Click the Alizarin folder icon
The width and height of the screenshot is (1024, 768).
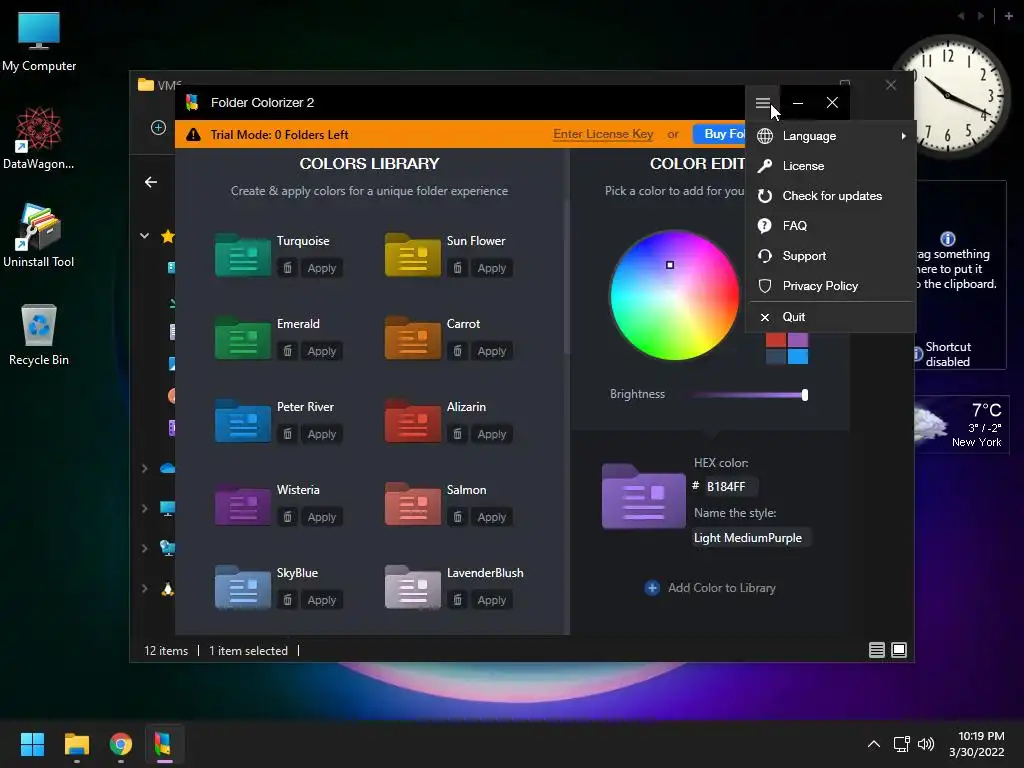click(x=413, y=421)
